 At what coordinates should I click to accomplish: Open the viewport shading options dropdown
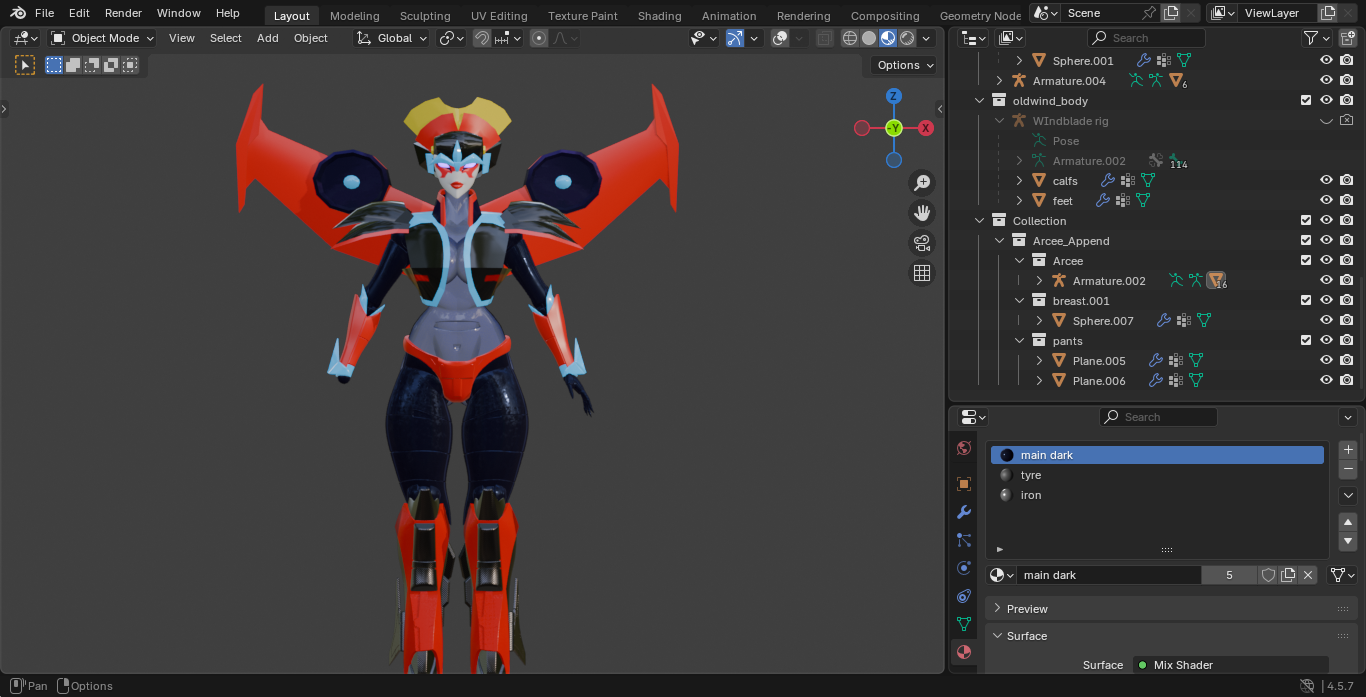point(927,38)
